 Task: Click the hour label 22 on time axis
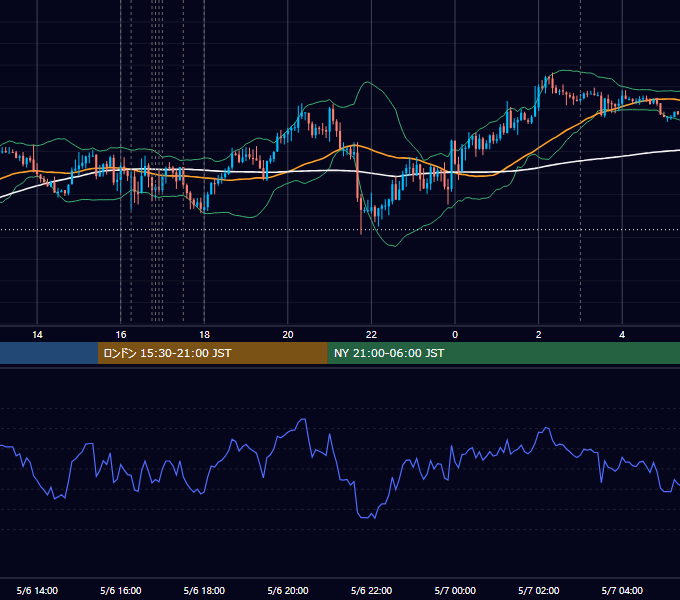coord(371,335)
